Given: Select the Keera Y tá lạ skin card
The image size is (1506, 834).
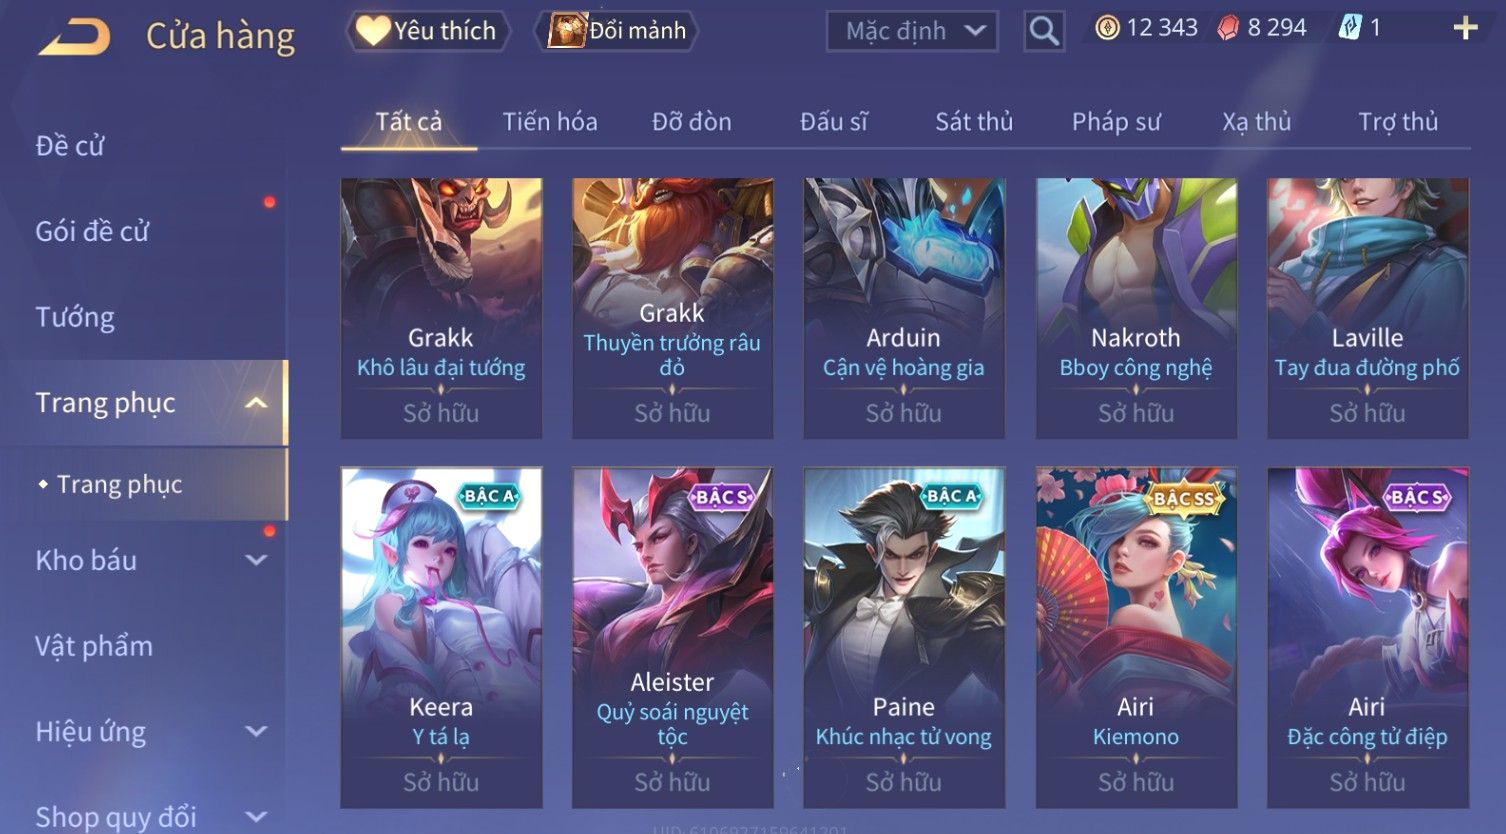Looking at the screenshot, I should [441, 637].
